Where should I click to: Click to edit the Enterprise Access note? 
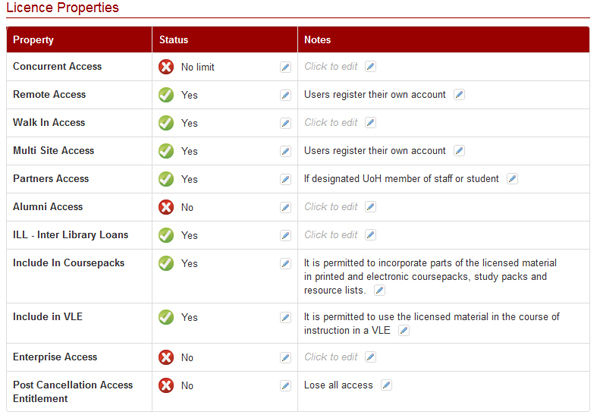pyautogui.click(x=330, y=357)
